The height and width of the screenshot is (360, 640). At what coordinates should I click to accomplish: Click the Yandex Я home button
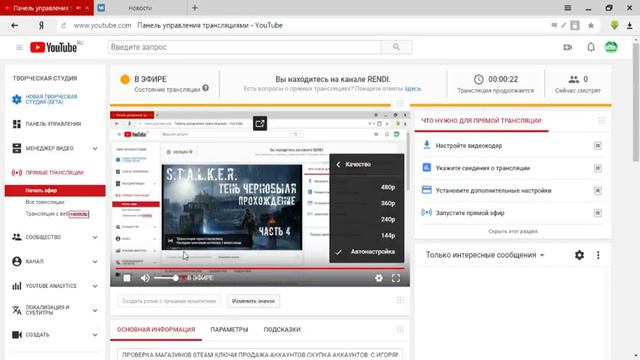pyautogui.click(x=41, y=25)
